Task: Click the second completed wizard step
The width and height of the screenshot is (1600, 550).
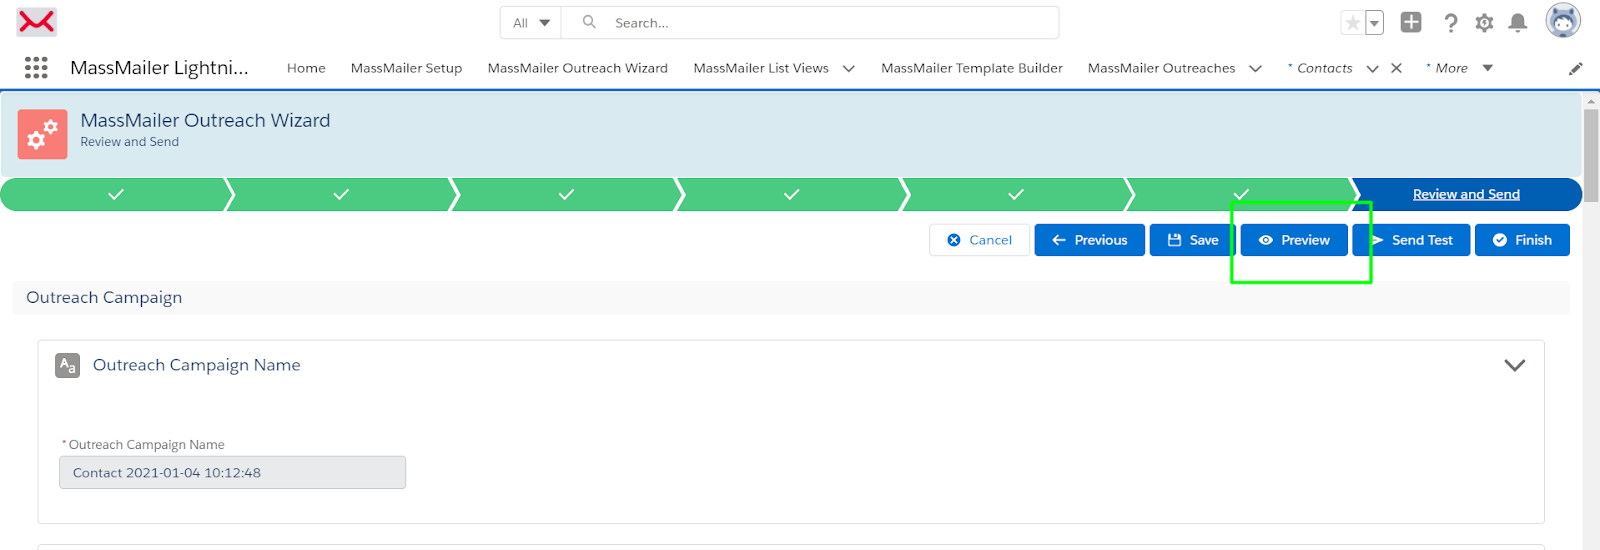Action: point(340,194)
